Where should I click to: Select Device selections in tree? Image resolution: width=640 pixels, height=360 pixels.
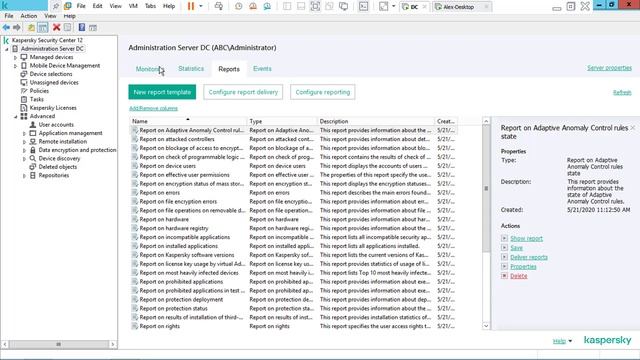coord(51,74)
